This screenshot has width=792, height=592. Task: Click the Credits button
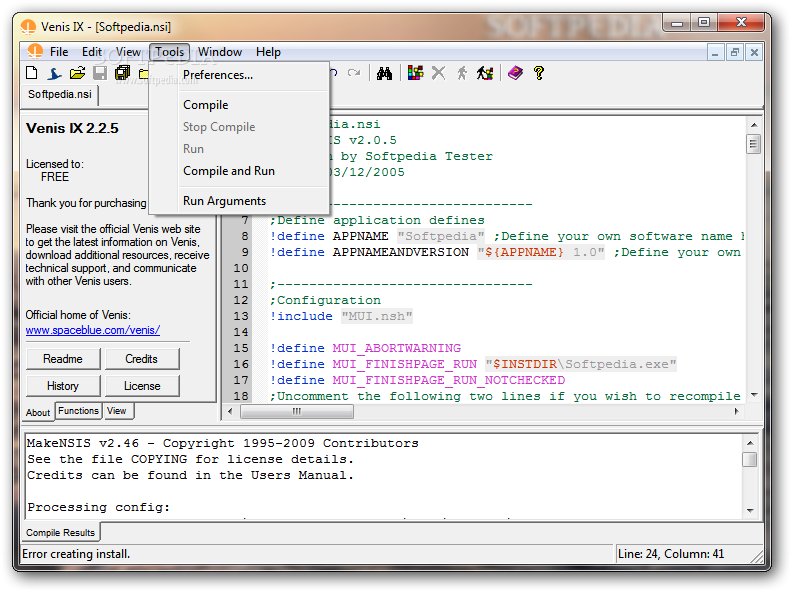[141, 359]
